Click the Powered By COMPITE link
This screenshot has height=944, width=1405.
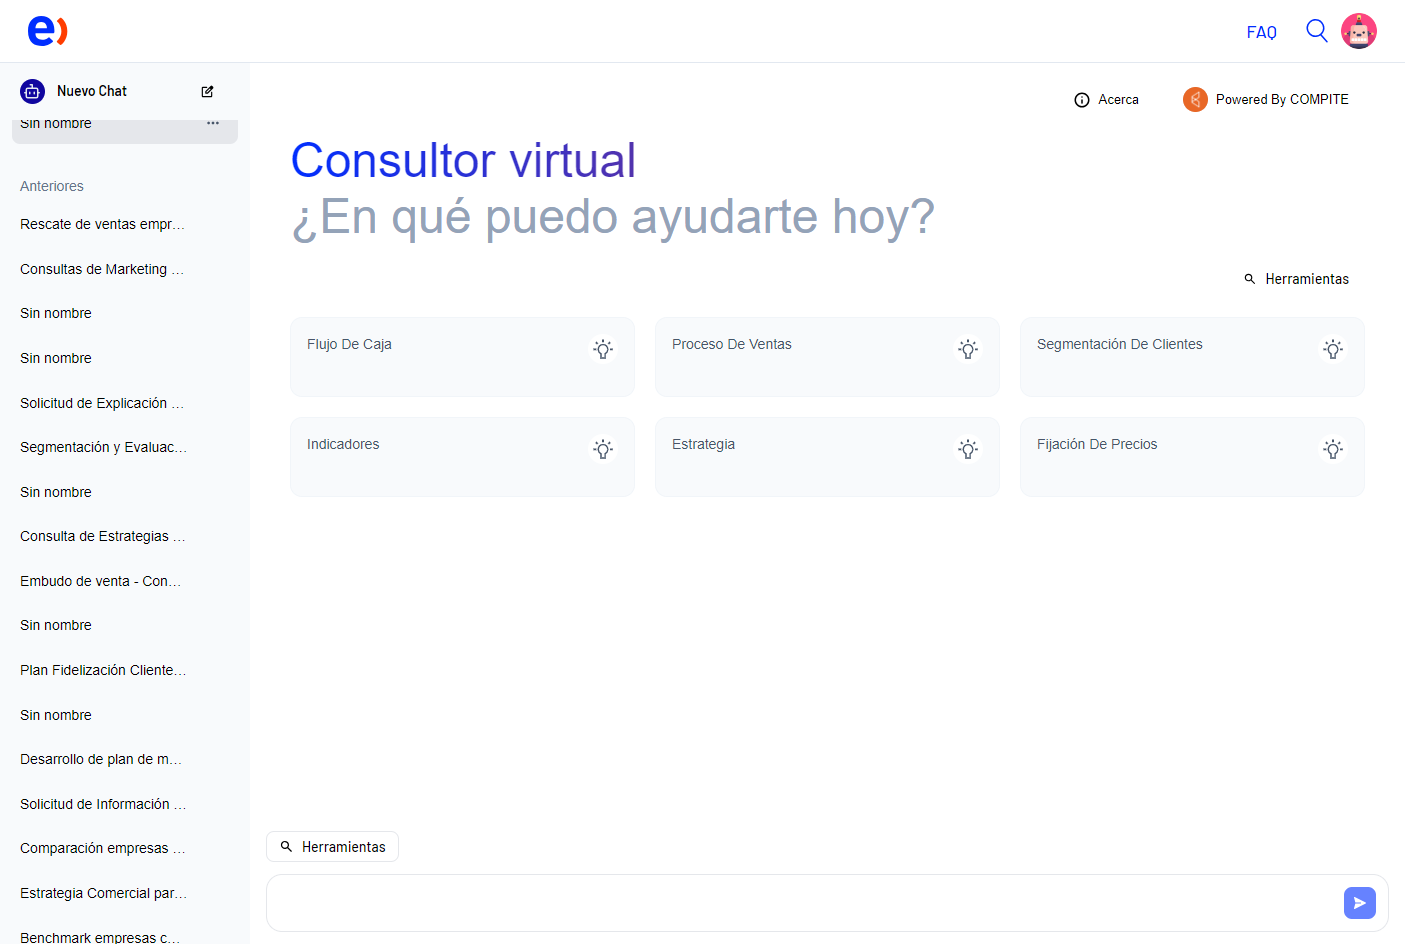pos(1281,99)
